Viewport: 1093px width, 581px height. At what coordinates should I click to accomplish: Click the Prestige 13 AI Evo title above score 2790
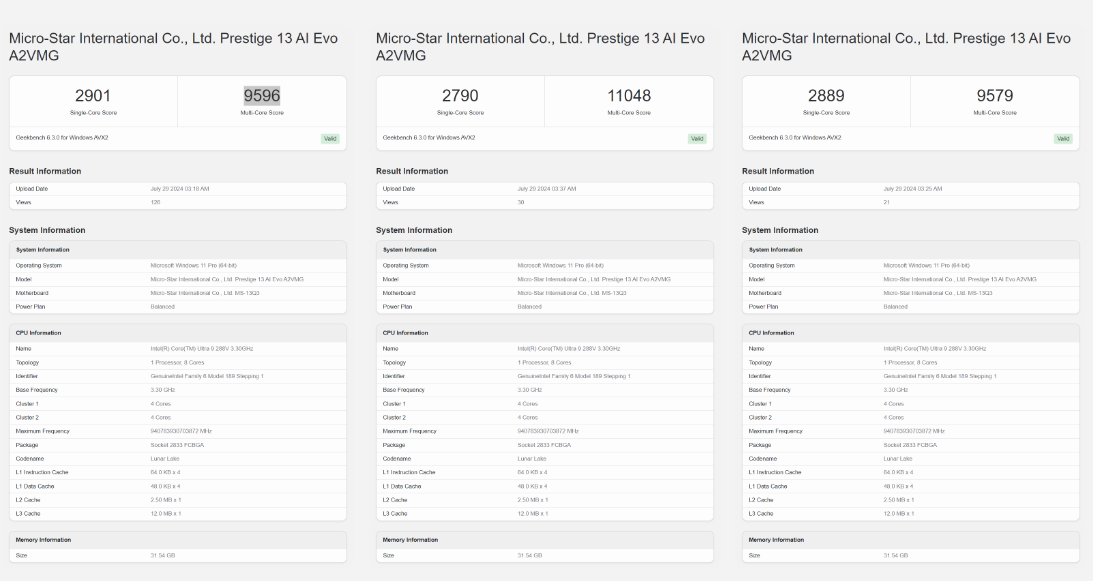pos(540,47)
